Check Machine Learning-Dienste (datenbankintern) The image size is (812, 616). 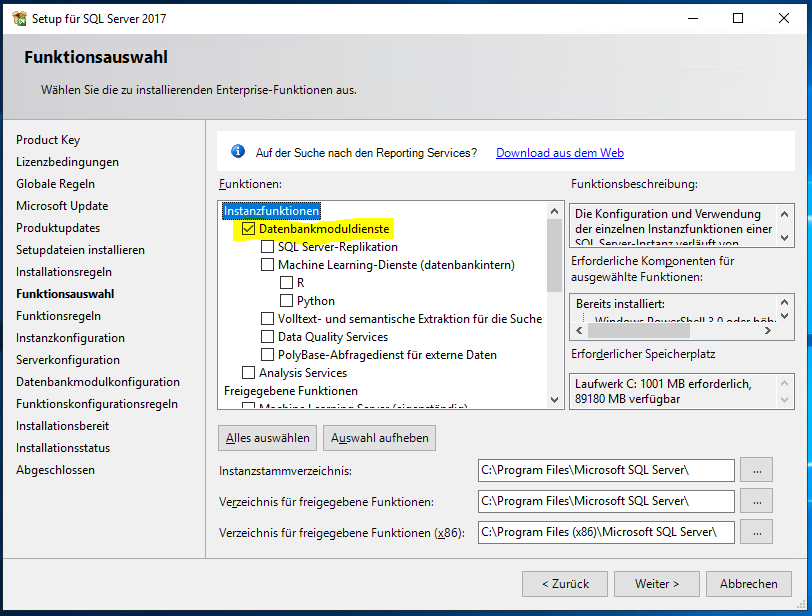pos(267,265)
